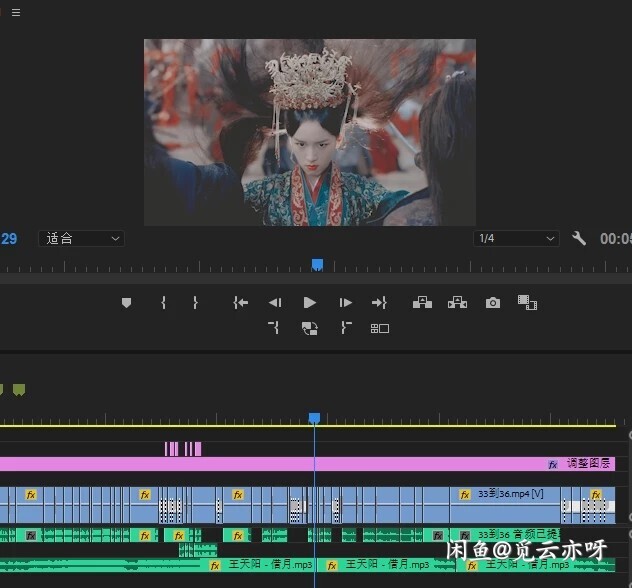632x588 pixels.
Task: Click Mark In button
Action: [163, 303]
